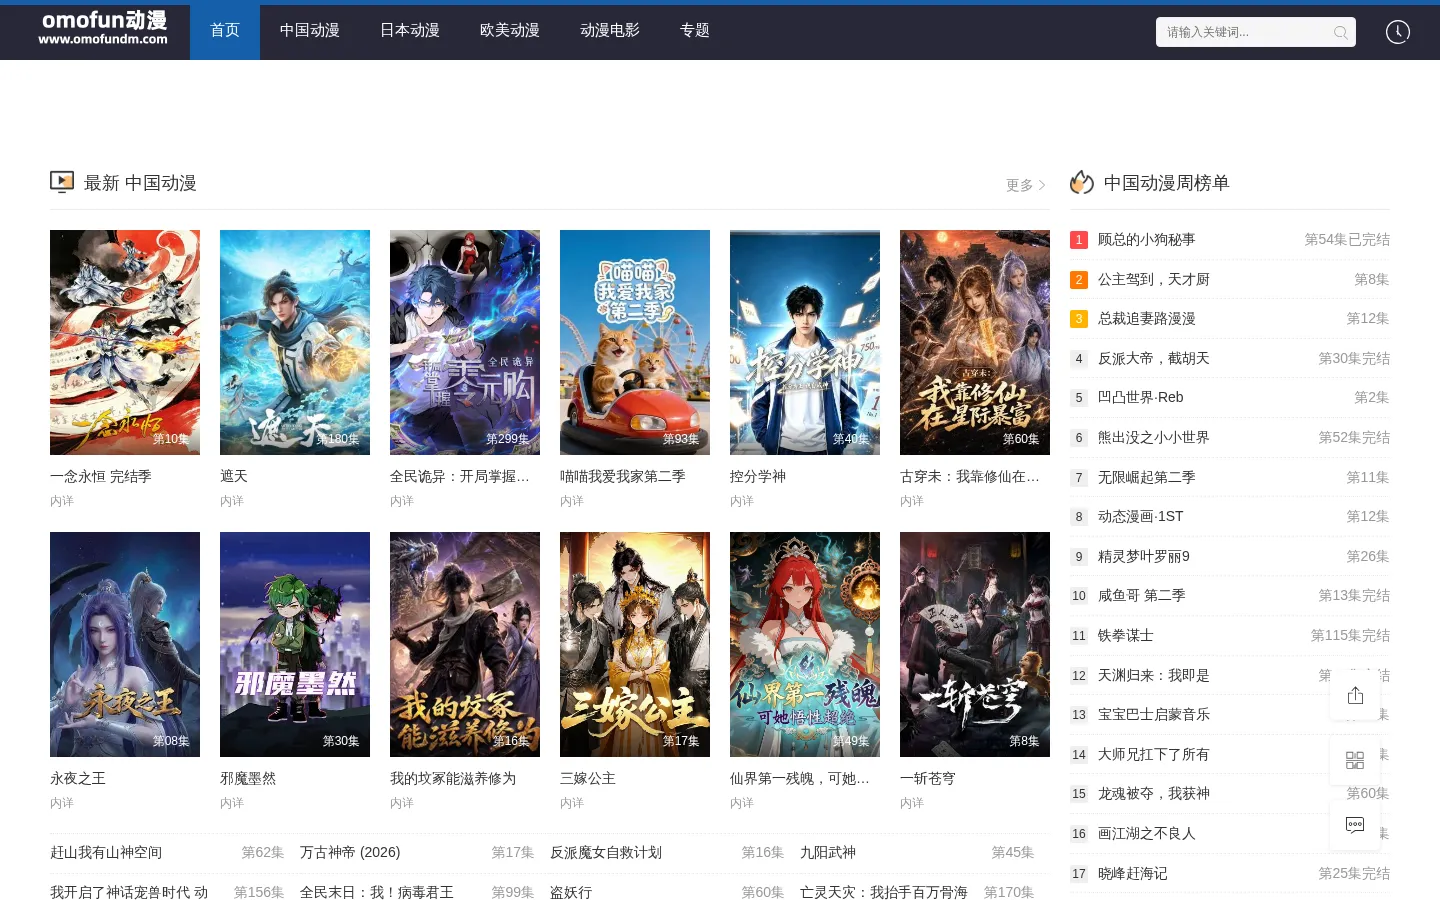Screen dimensions: 1440x900
Task: Open ranking entry 动态漫画·1ST
Action: pyautogui.click(x=1141, y=516)
